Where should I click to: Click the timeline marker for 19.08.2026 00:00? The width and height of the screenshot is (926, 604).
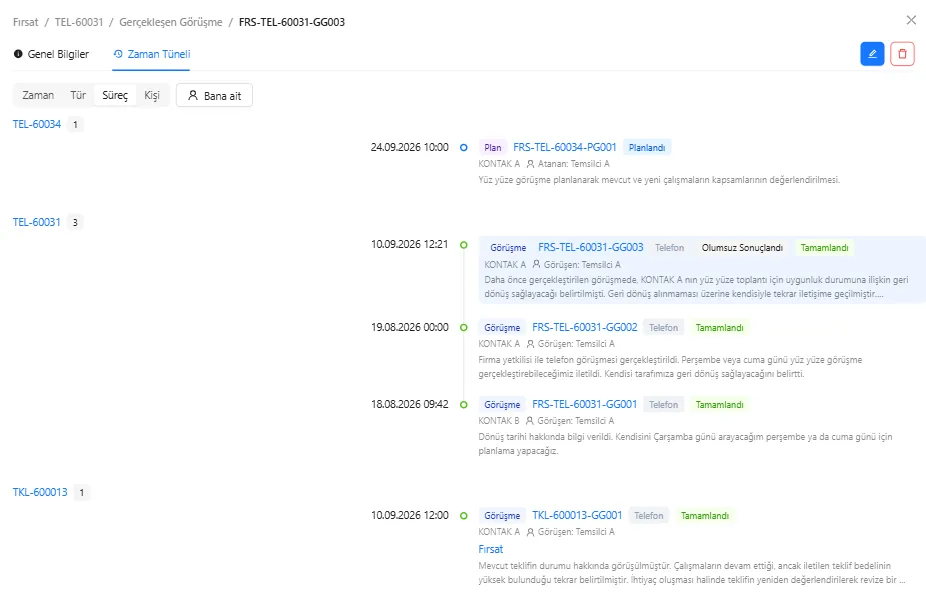[464, 327]
